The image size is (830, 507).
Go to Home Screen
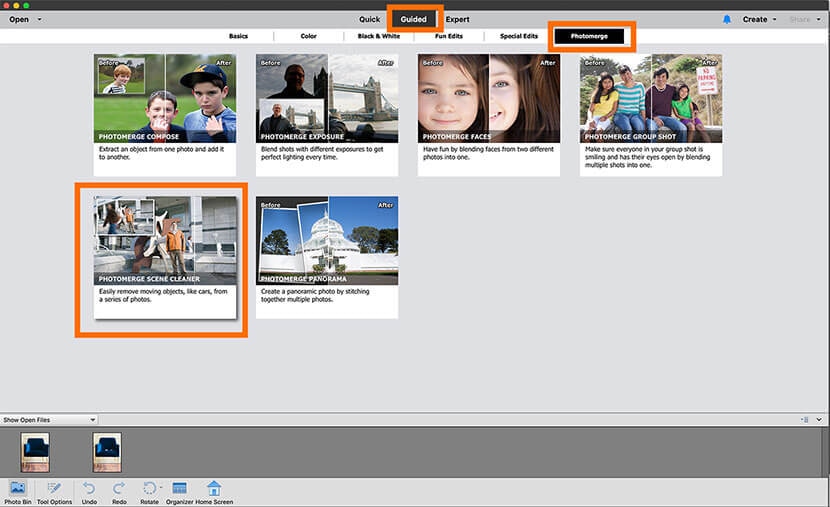click(x=214, y=489)
